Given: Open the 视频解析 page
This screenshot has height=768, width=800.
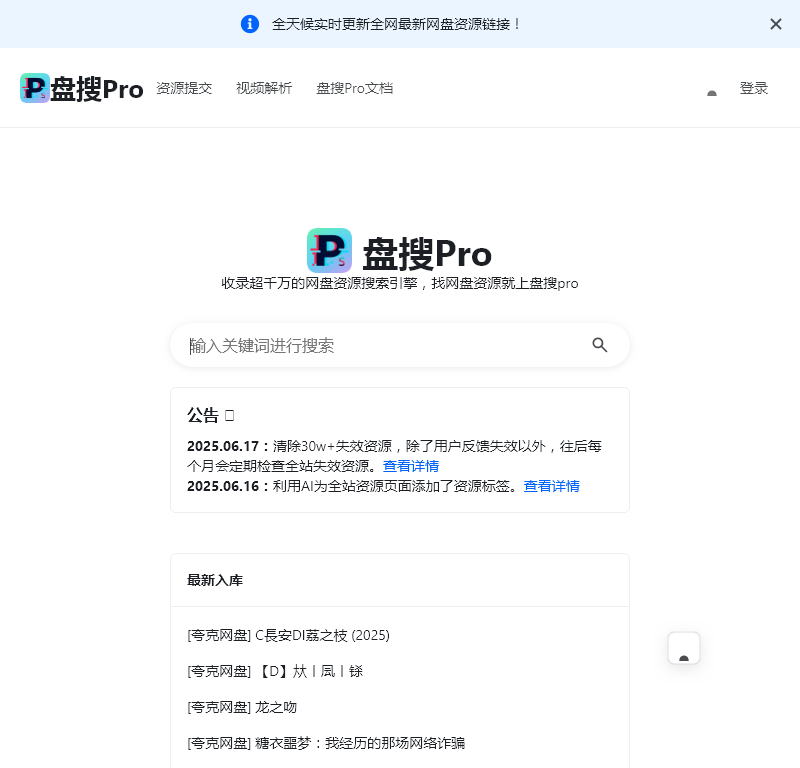Looking at the screenshot, I should [x=264, y=88].
